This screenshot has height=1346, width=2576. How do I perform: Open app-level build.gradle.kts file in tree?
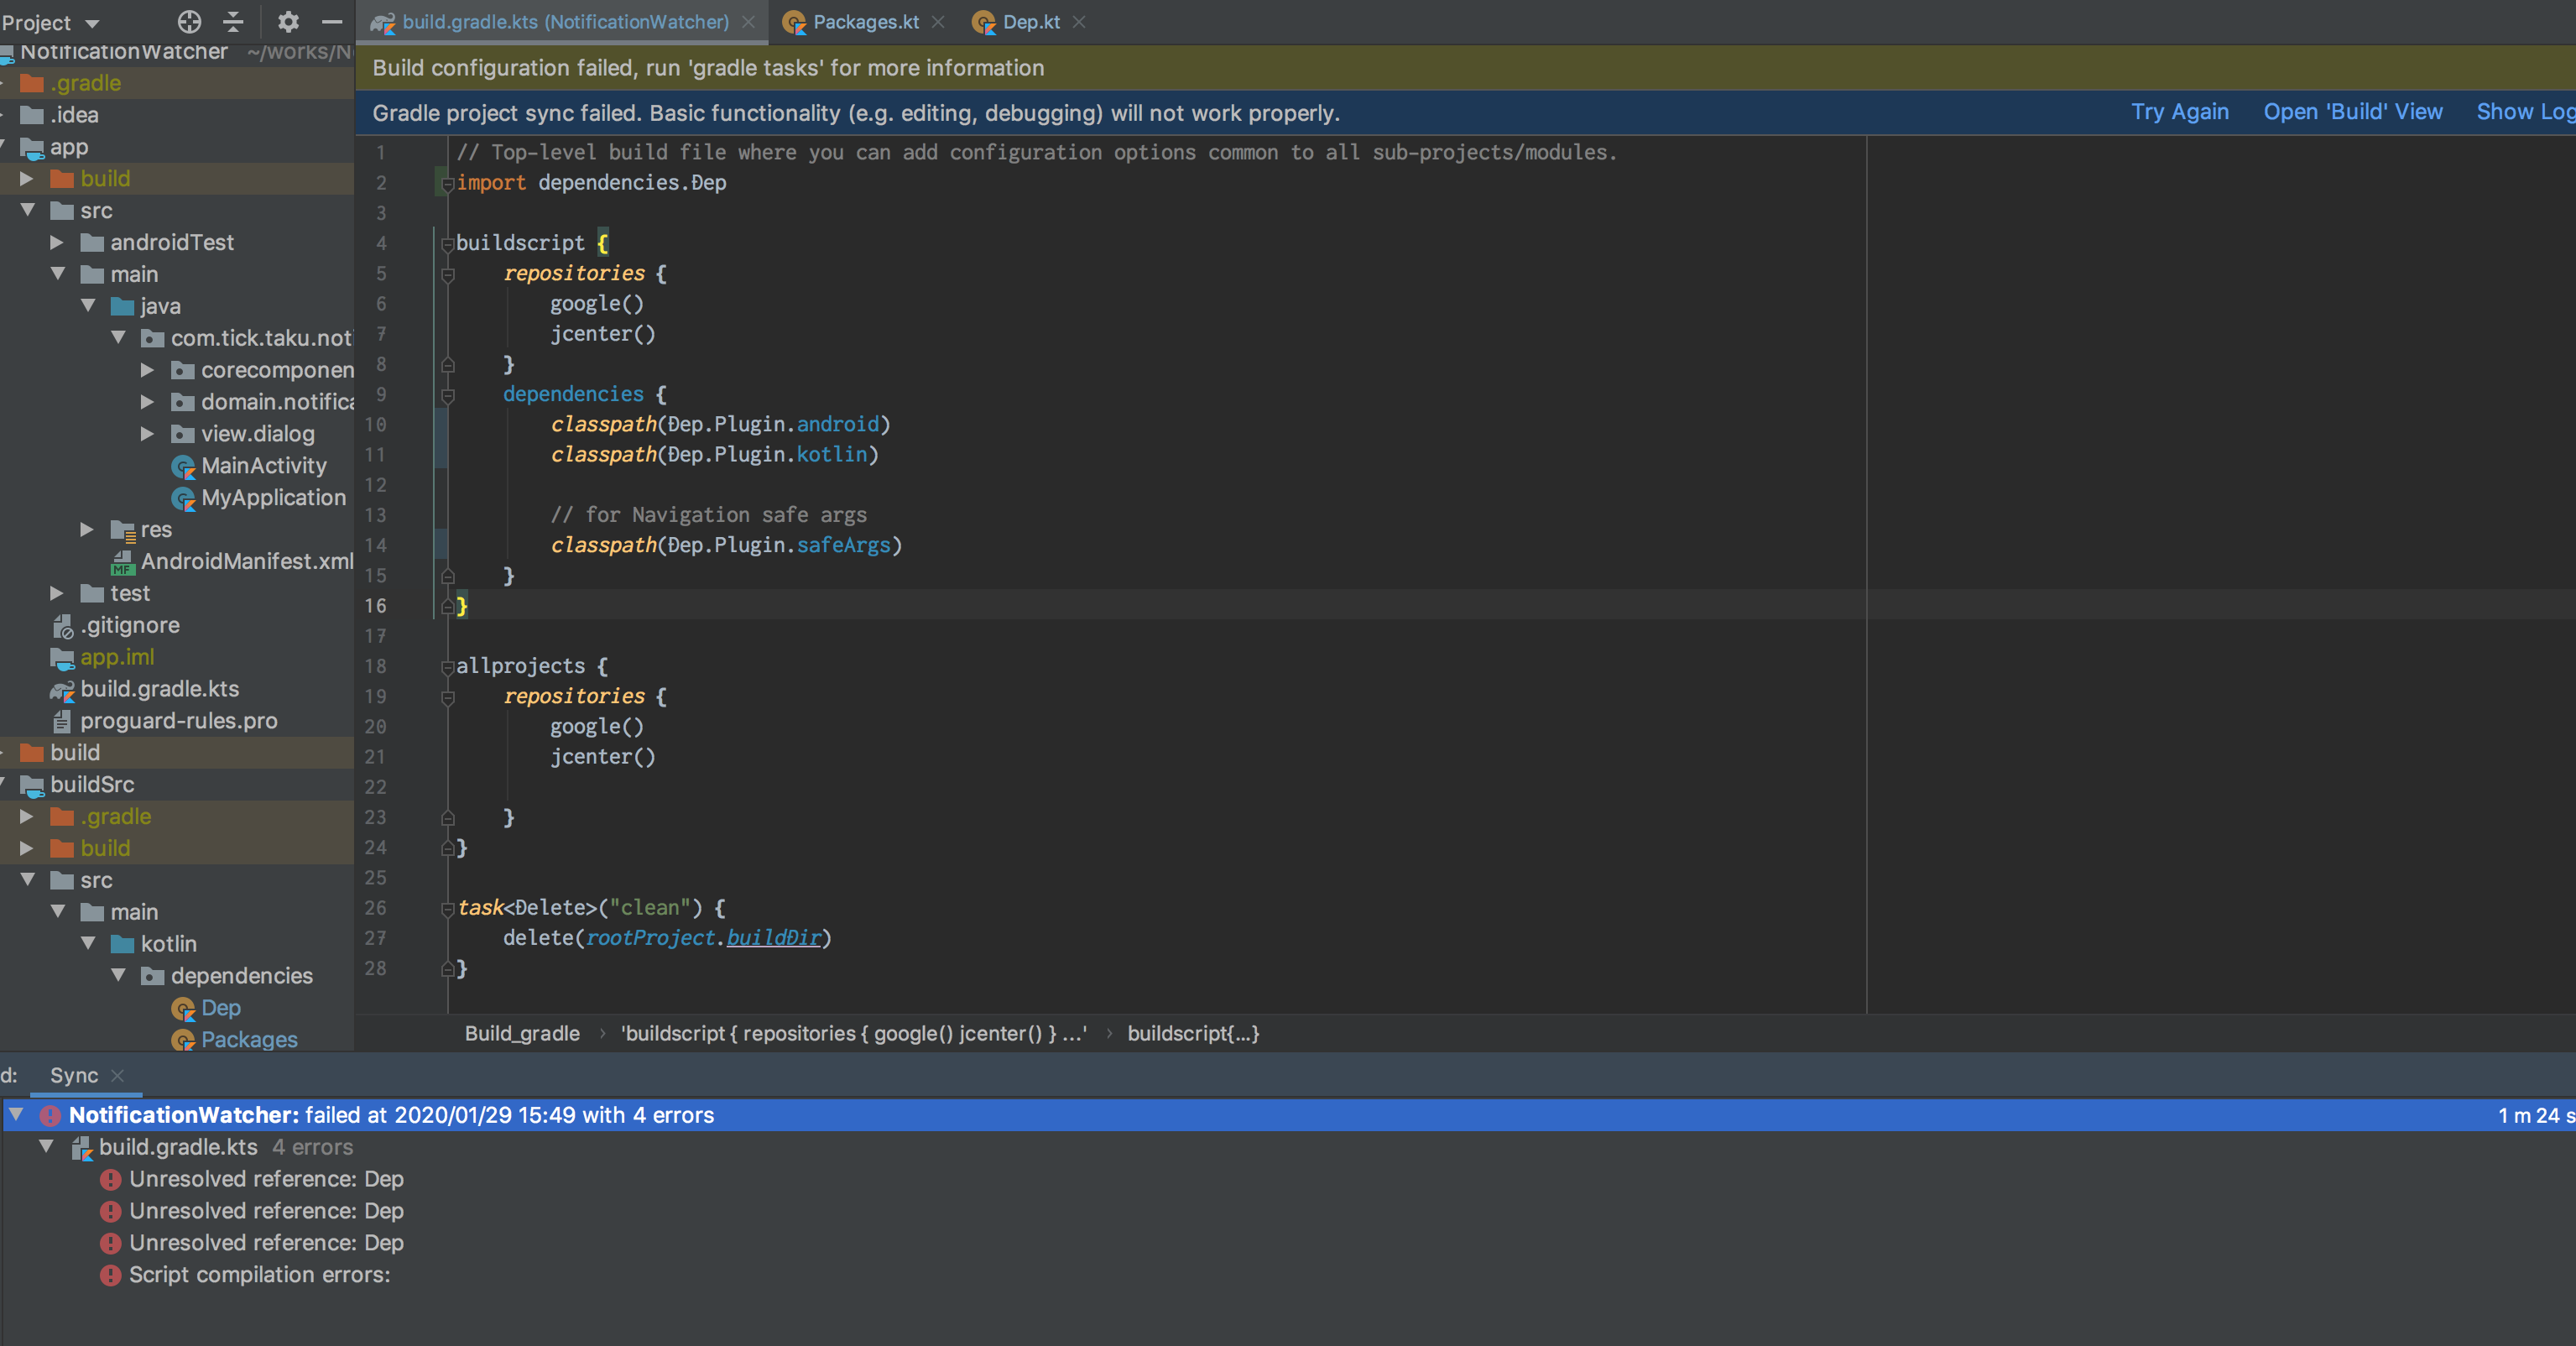[159, 689]
